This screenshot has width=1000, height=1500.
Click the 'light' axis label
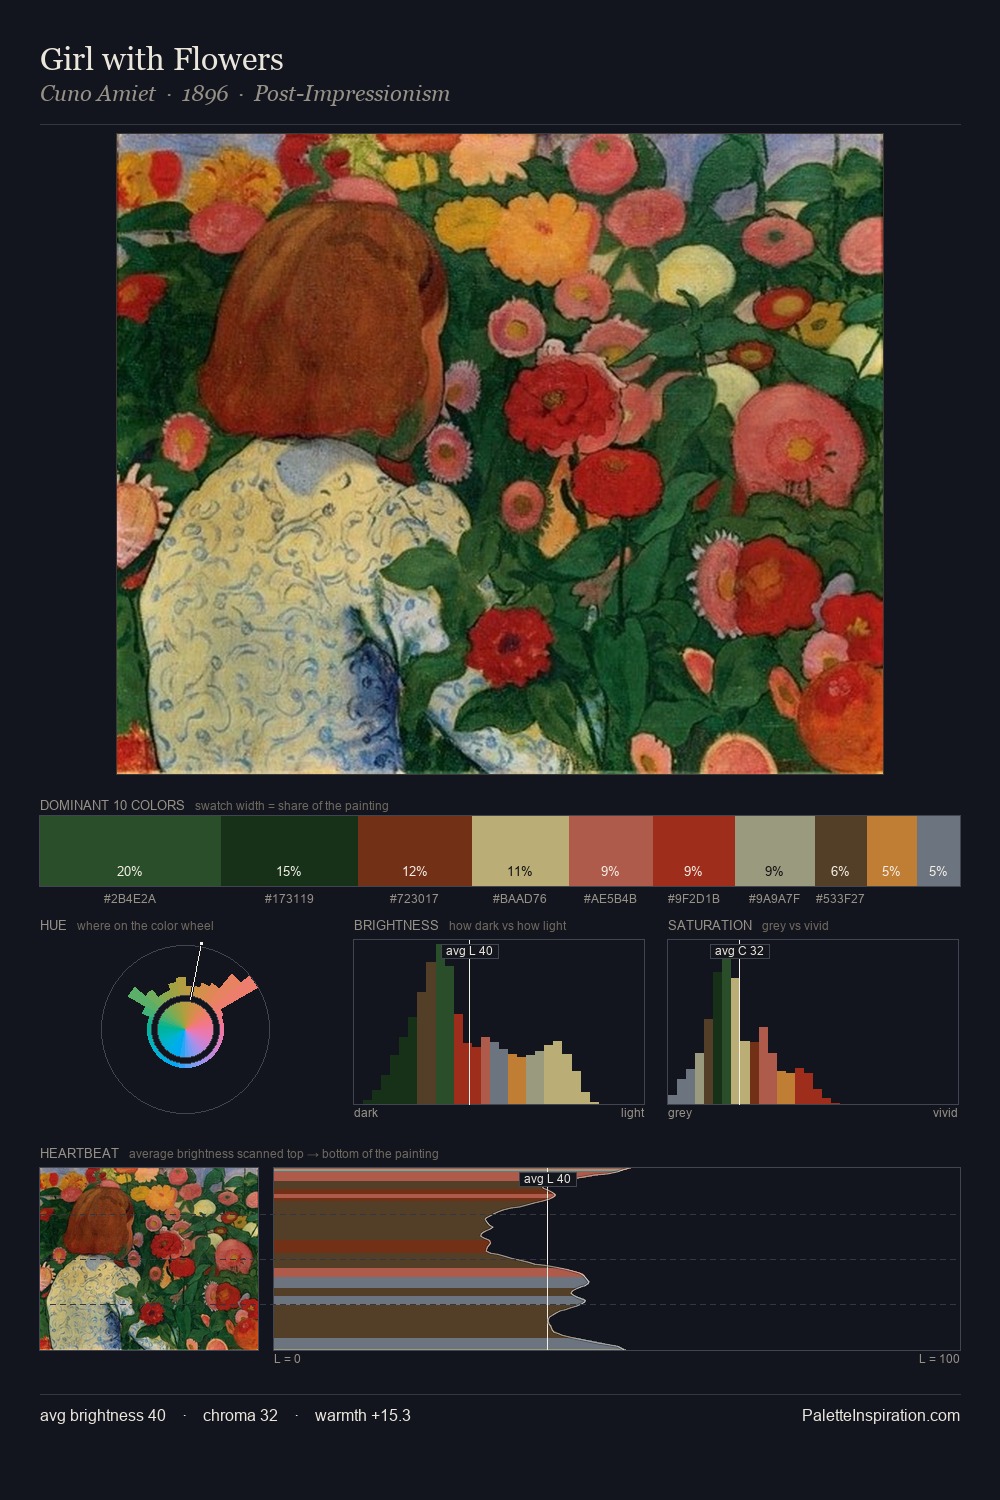pos(632,1113)
